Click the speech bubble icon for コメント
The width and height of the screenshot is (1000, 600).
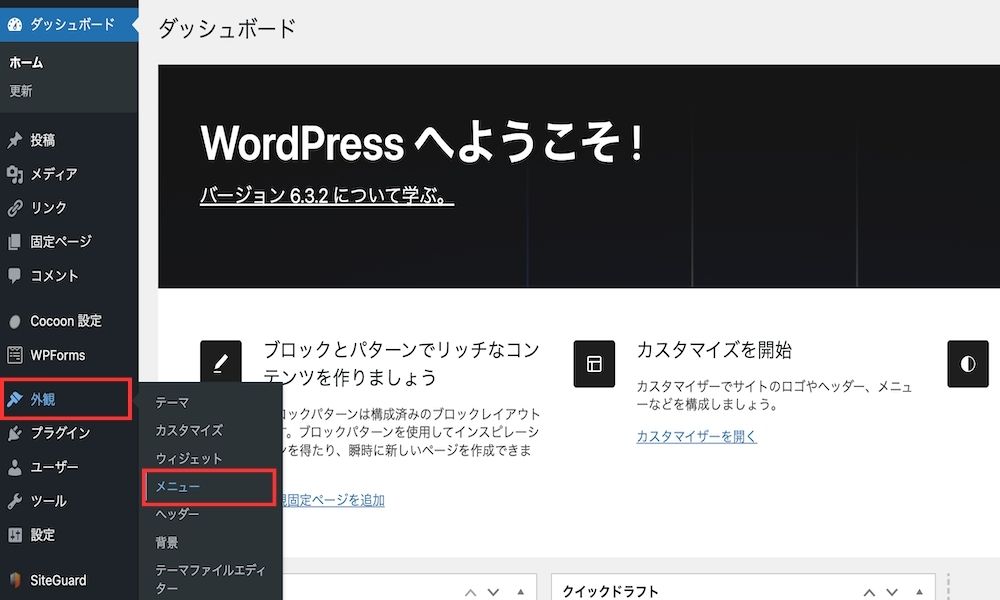[15, 275]
